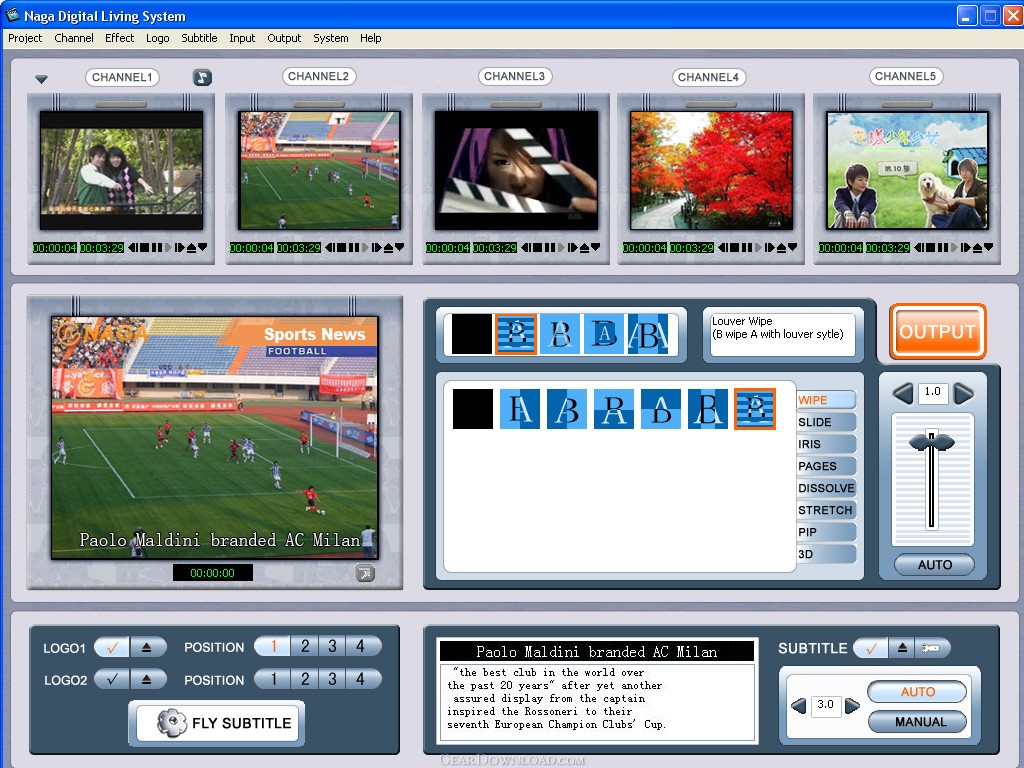Select the black cut transition in top row
Image resolution: width=1024 pixels, height=768 pixels.
click(472, 334)
